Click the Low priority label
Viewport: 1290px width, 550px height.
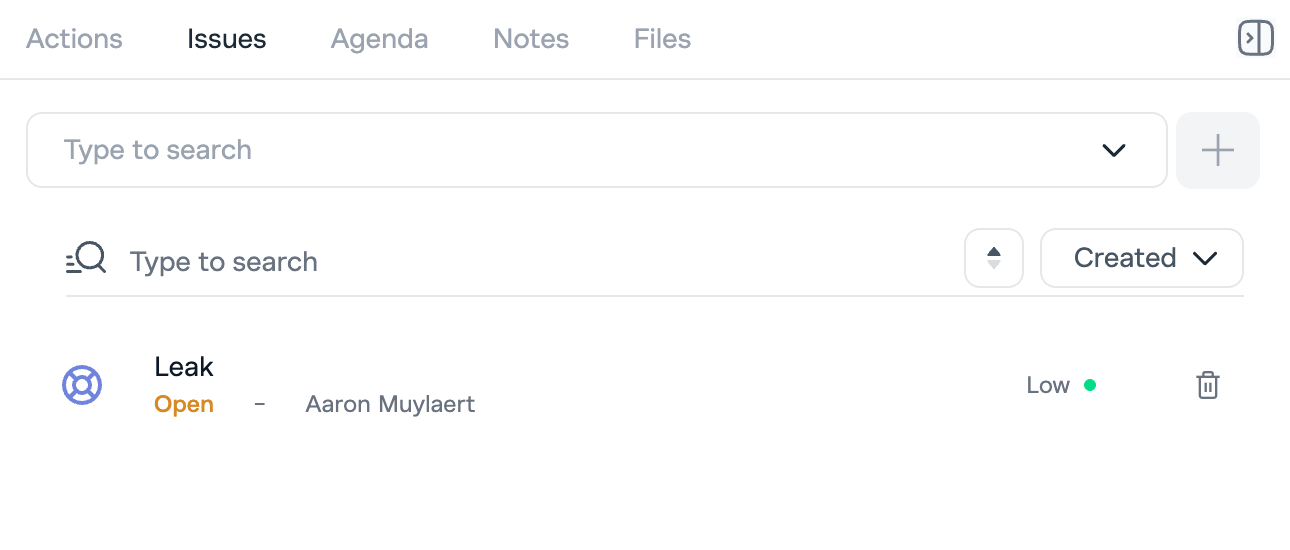pos(1048,385)
